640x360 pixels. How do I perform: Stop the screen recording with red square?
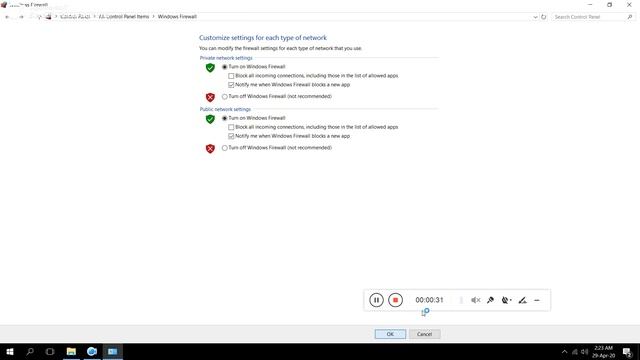395,300
